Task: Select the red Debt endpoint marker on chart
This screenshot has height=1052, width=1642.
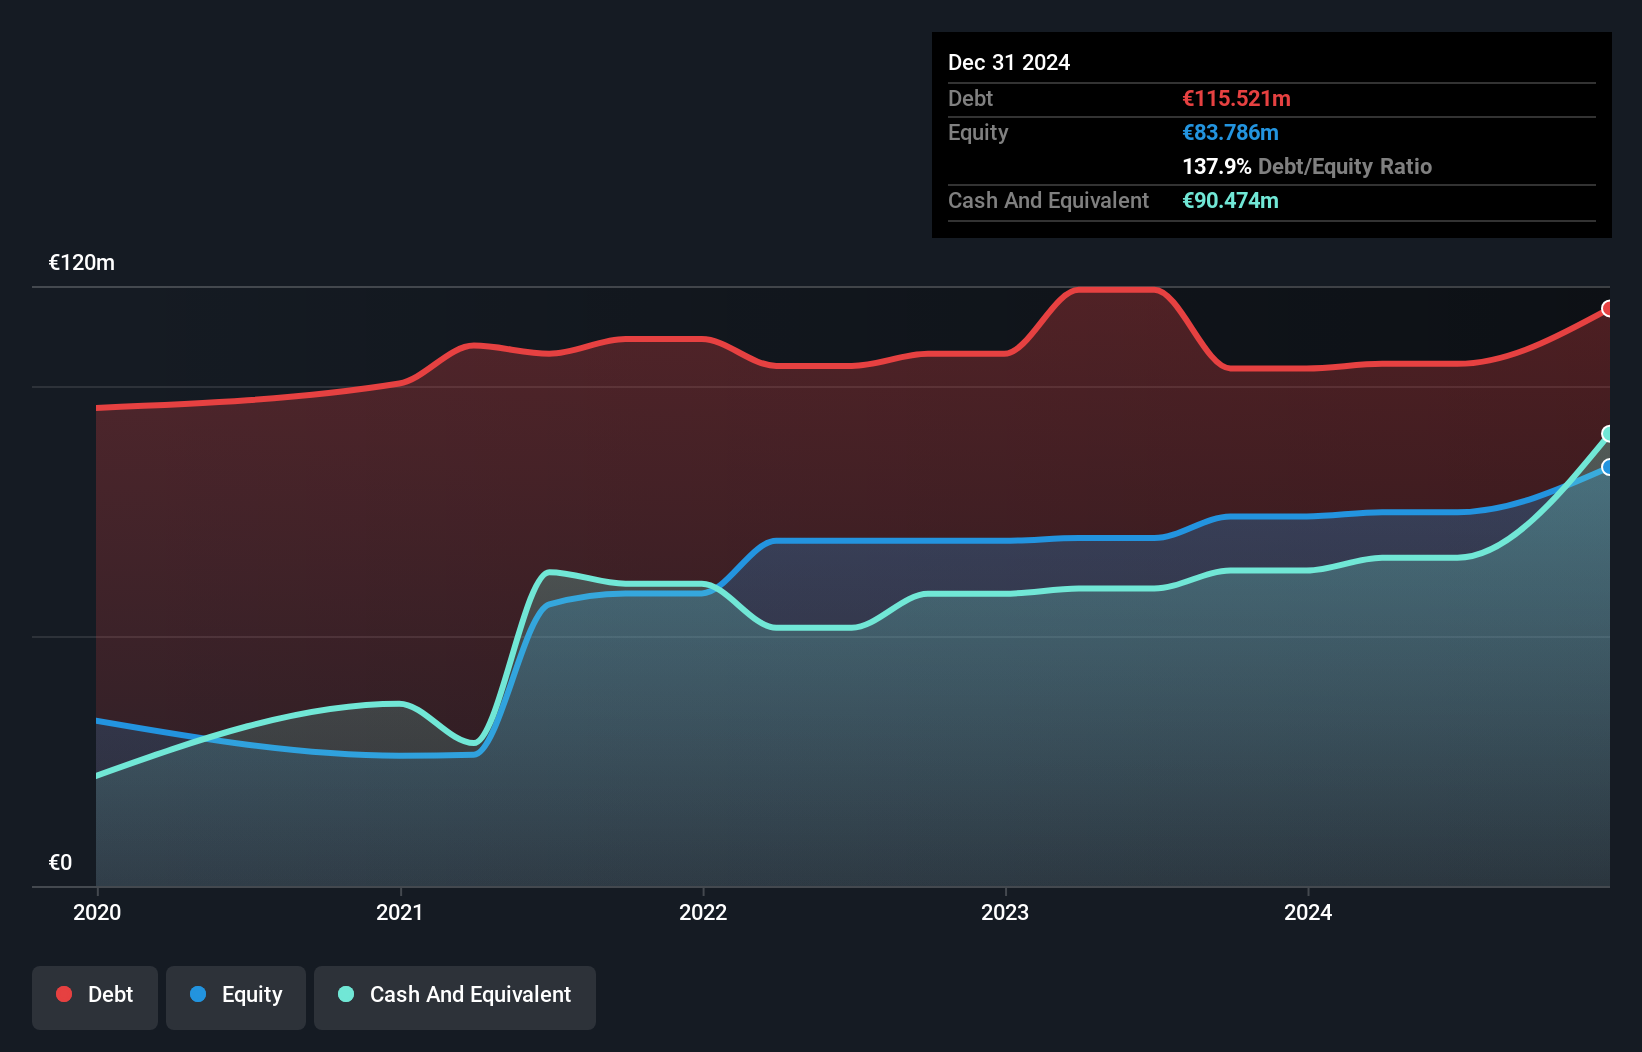Action: 1608,309
